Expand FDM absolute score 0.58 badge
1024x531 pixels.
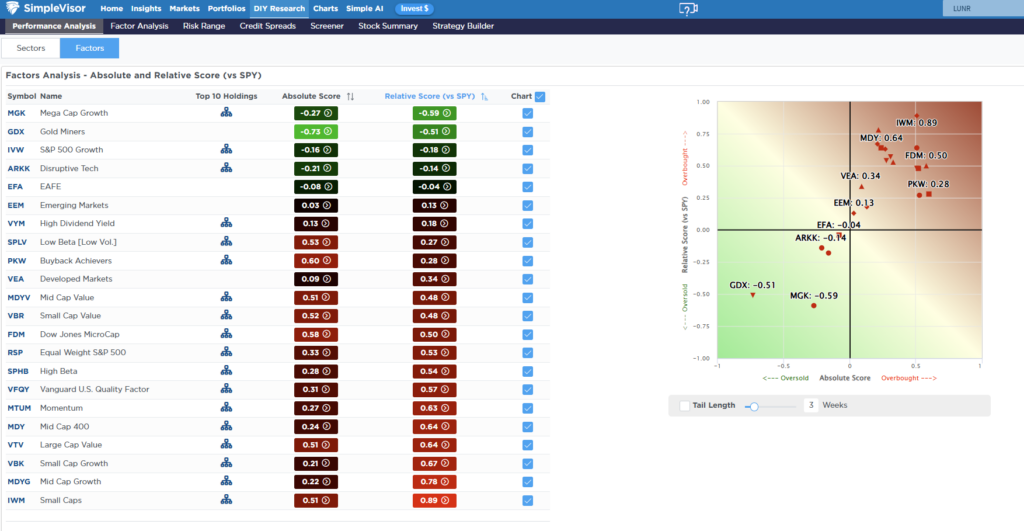(x=316, y=334)
